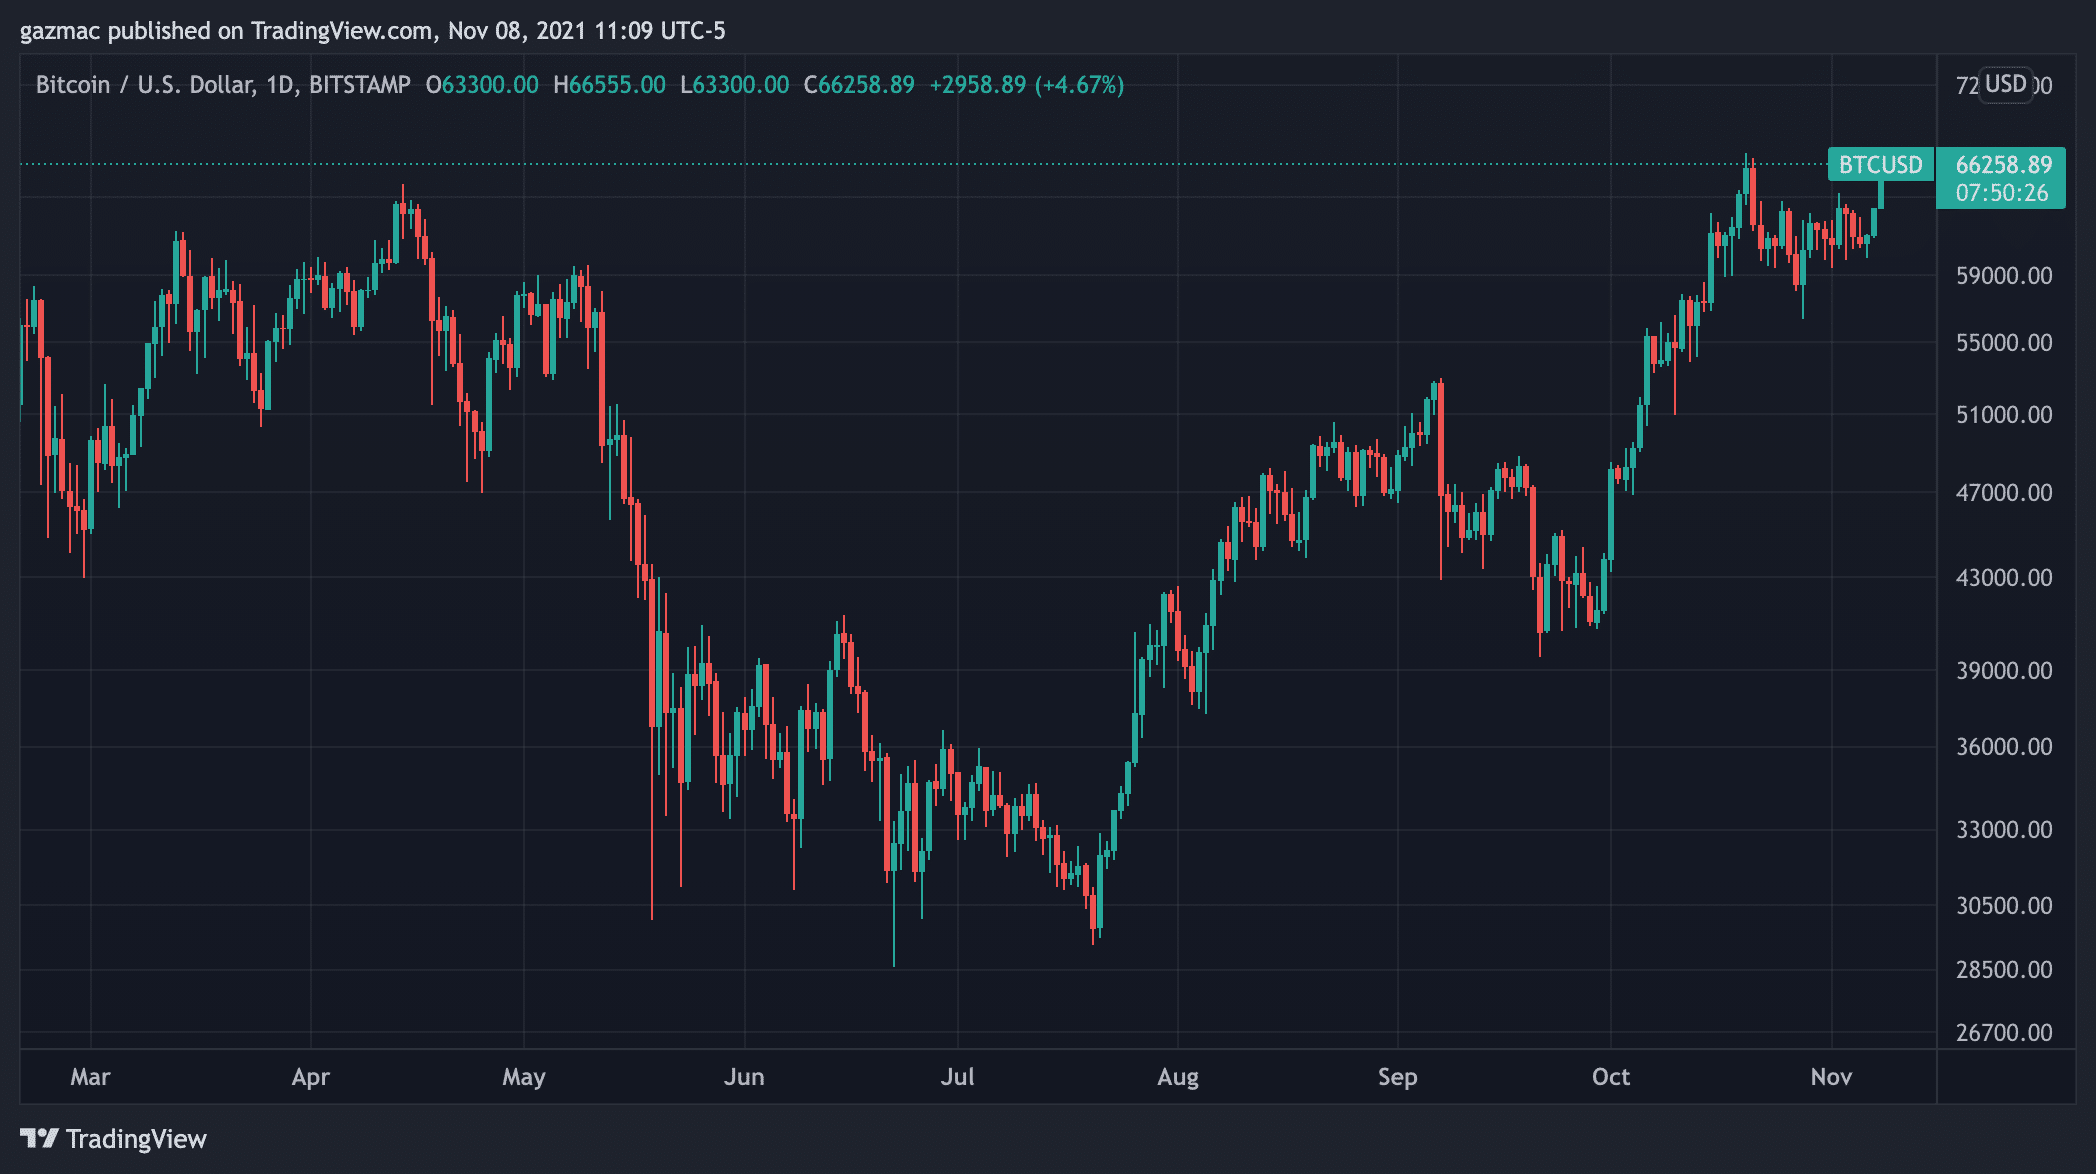The height and width of the screenshot is (1174, 2096).
Task: Click the 47000.00 price axis label
Action: pos(2004,492)
